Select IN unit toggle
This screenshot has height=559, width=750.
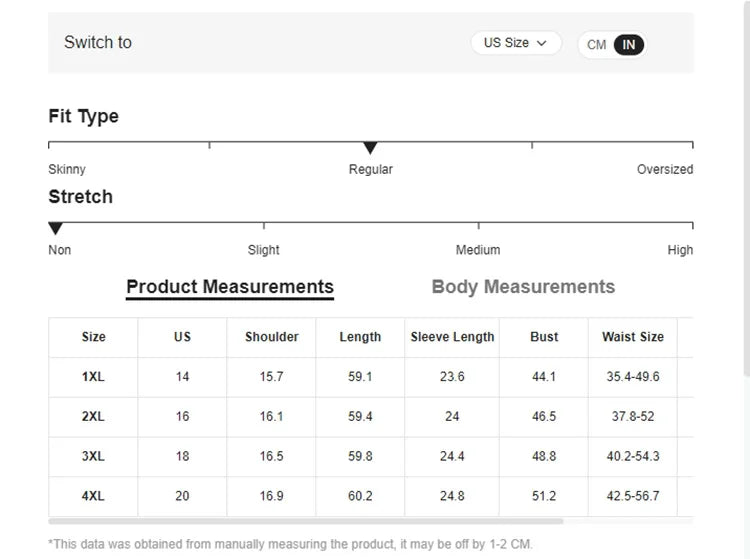[629, 45]
